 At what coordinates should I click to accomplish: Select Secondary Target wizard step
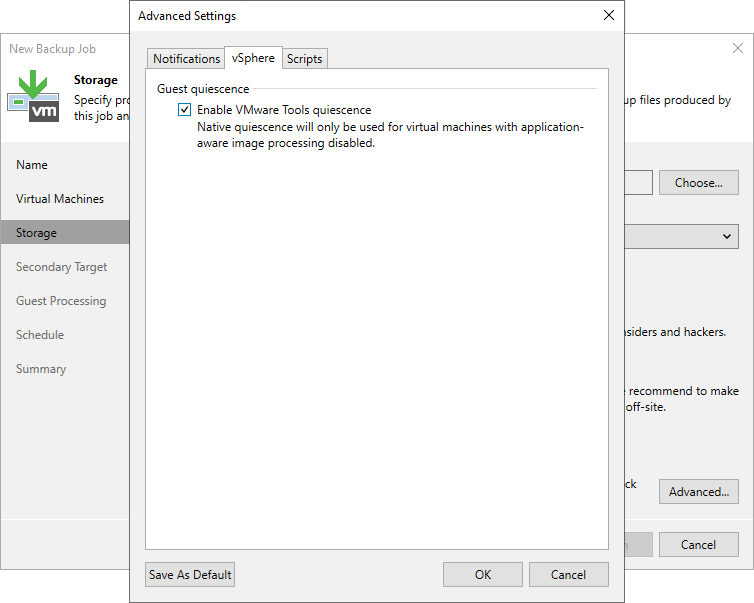(62, 267)
